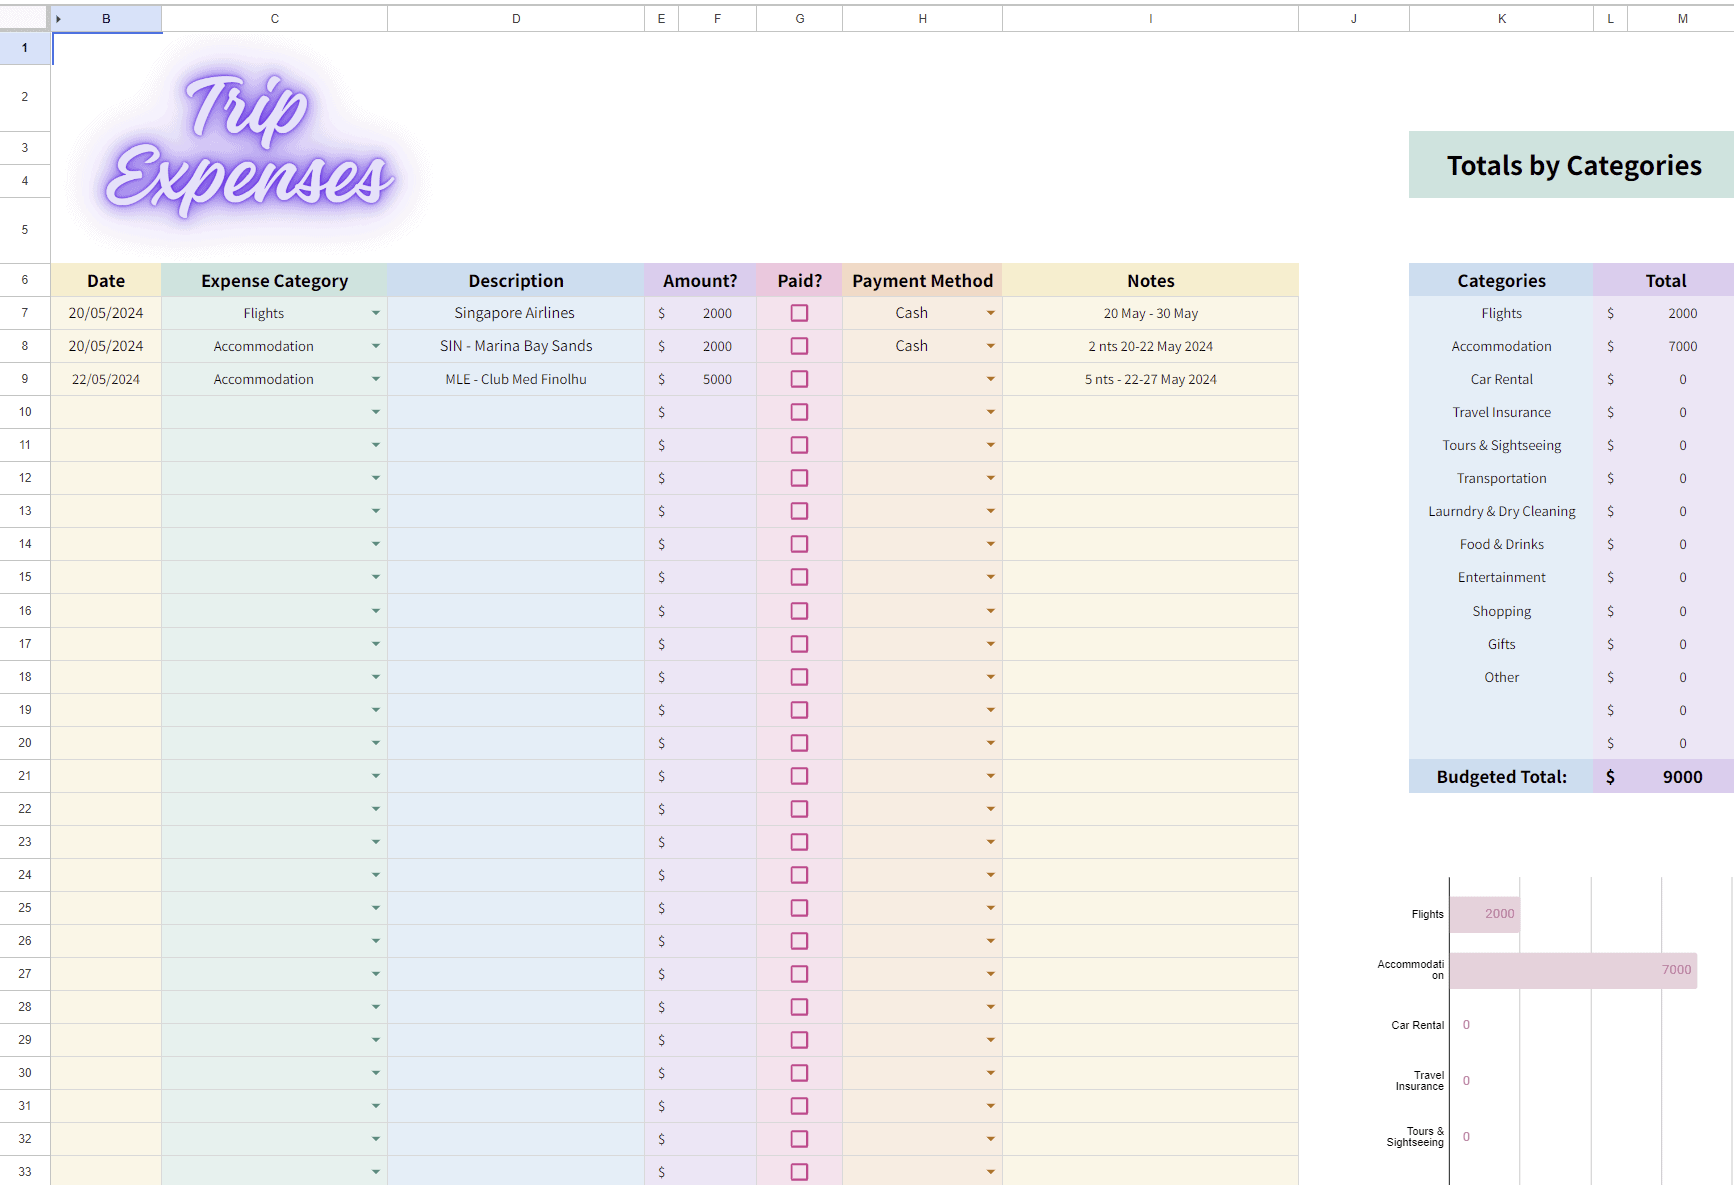The height and width of the screenshot is (1186, 1734).
Task: Select the Totals by Categories banner
Action: pos(1572,165)
